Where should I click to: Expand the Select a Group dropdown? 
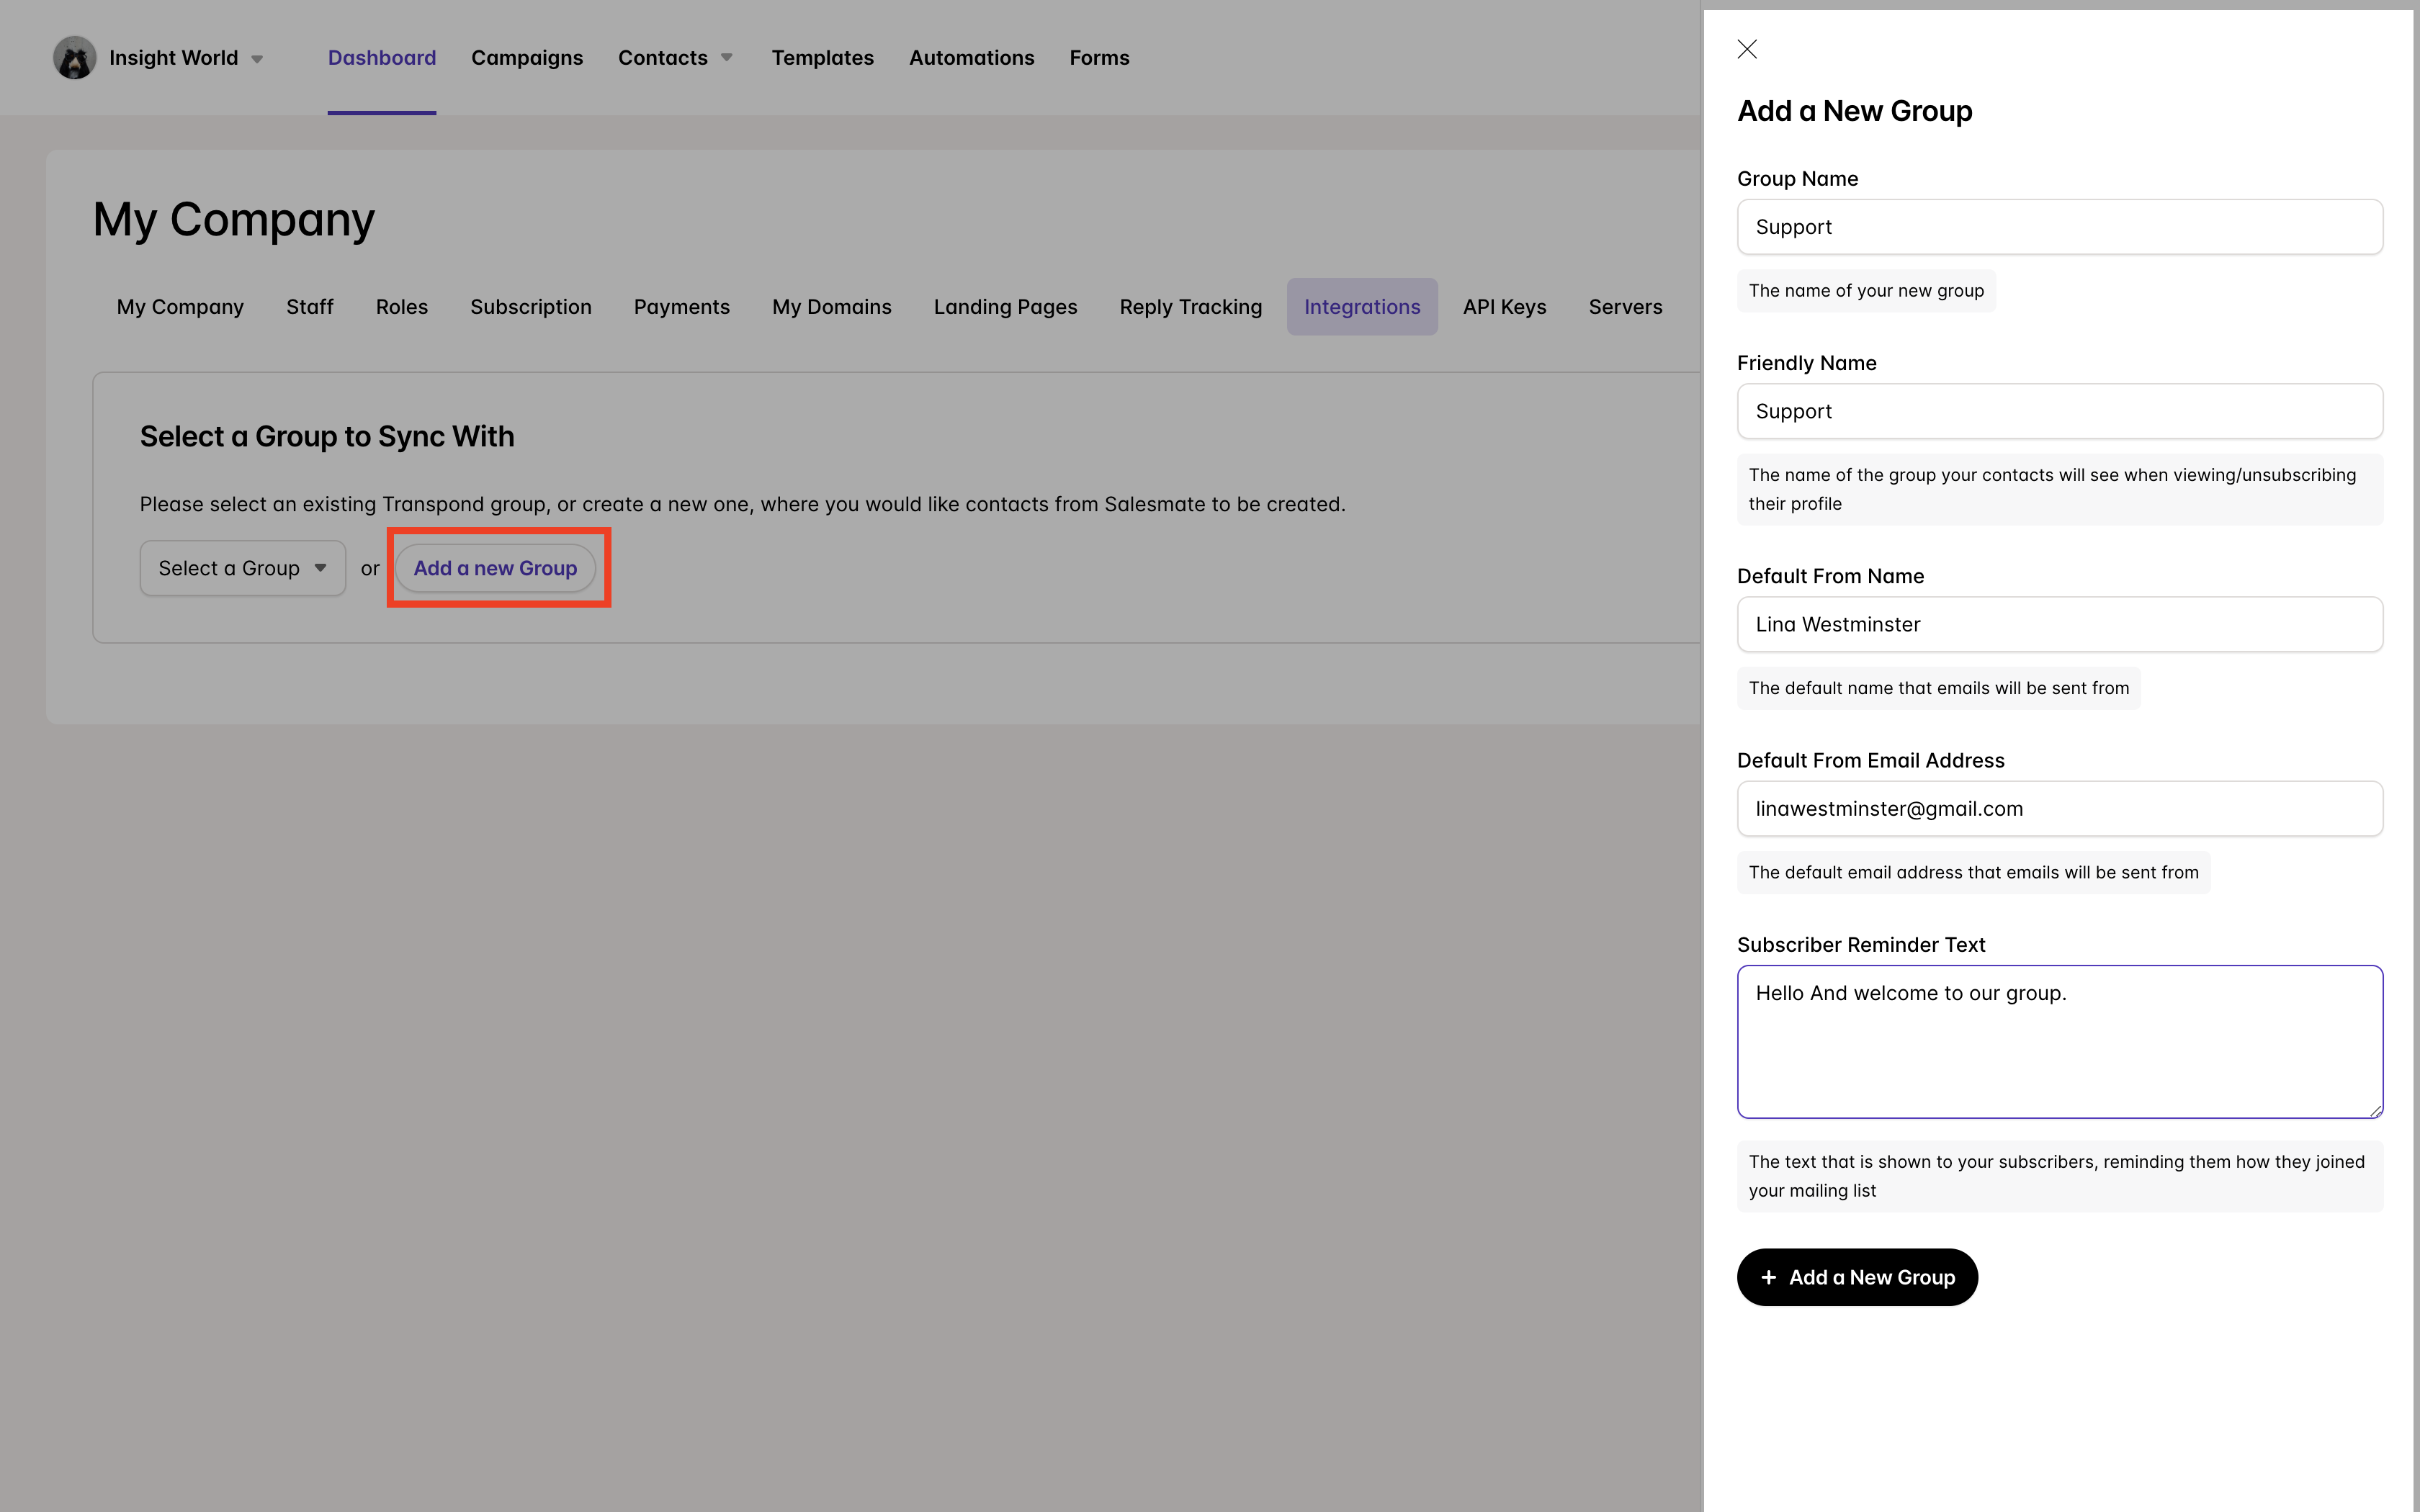click(x=243, y=568)
